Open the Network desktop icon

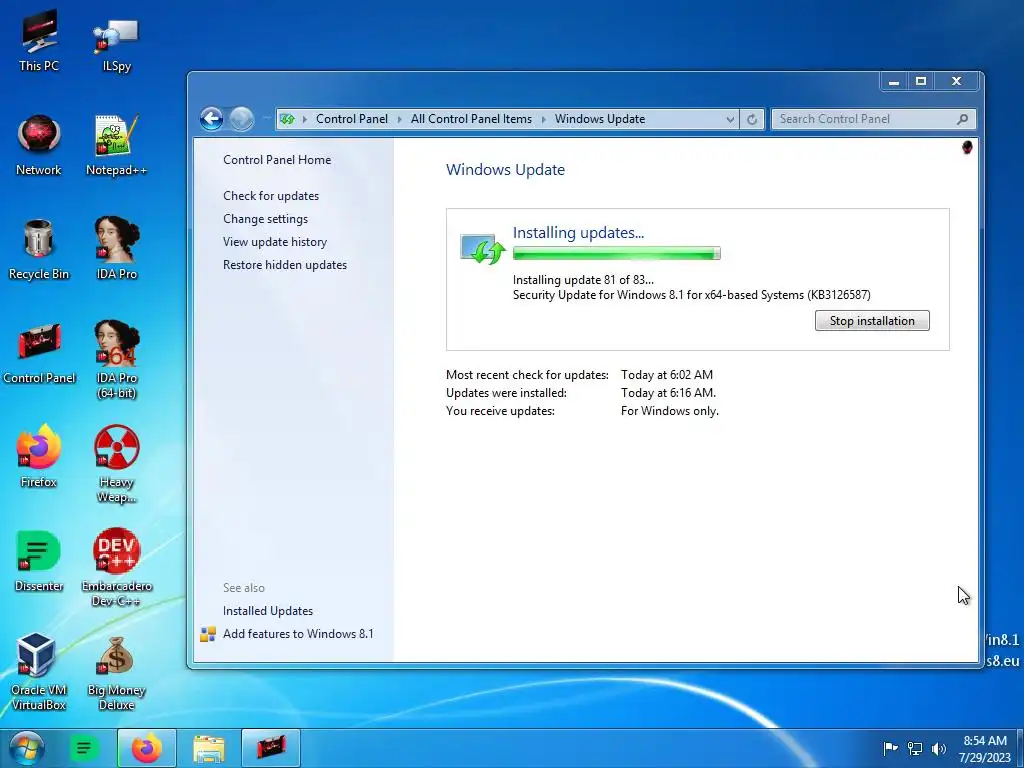coord(39,145)
